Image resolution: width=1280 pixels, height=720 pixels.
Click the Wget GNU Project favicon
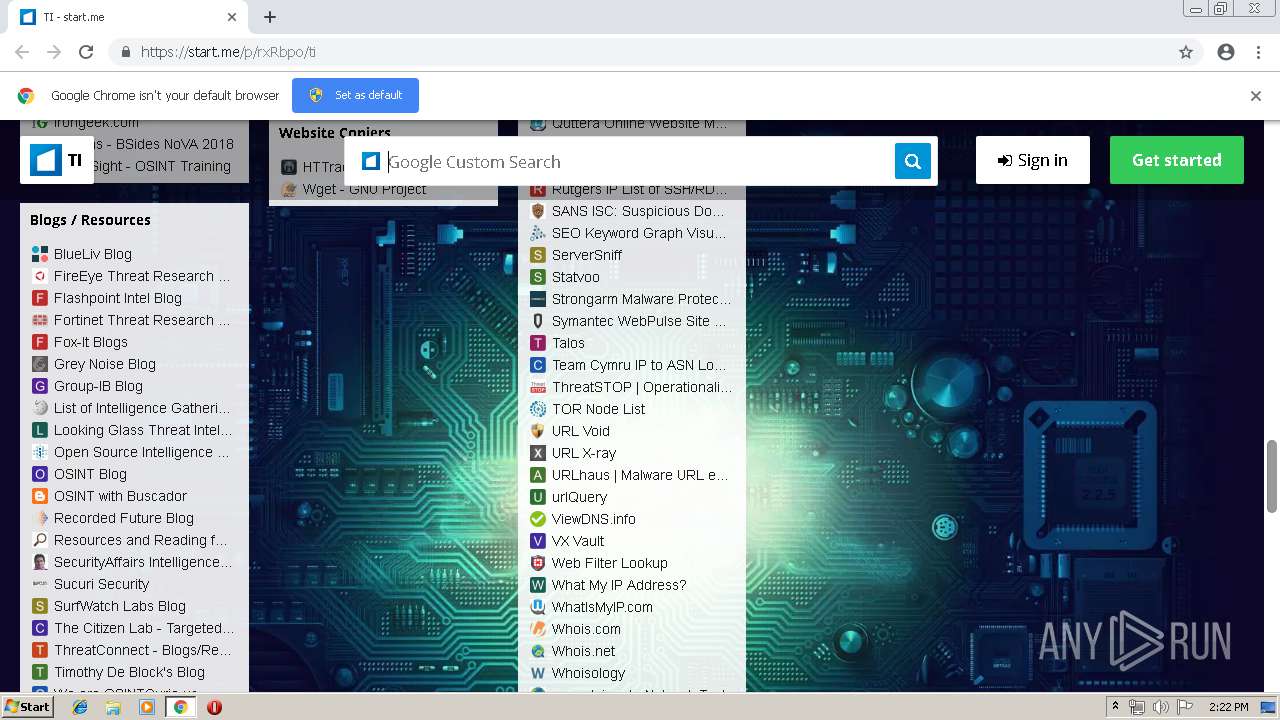click(289, 189)
